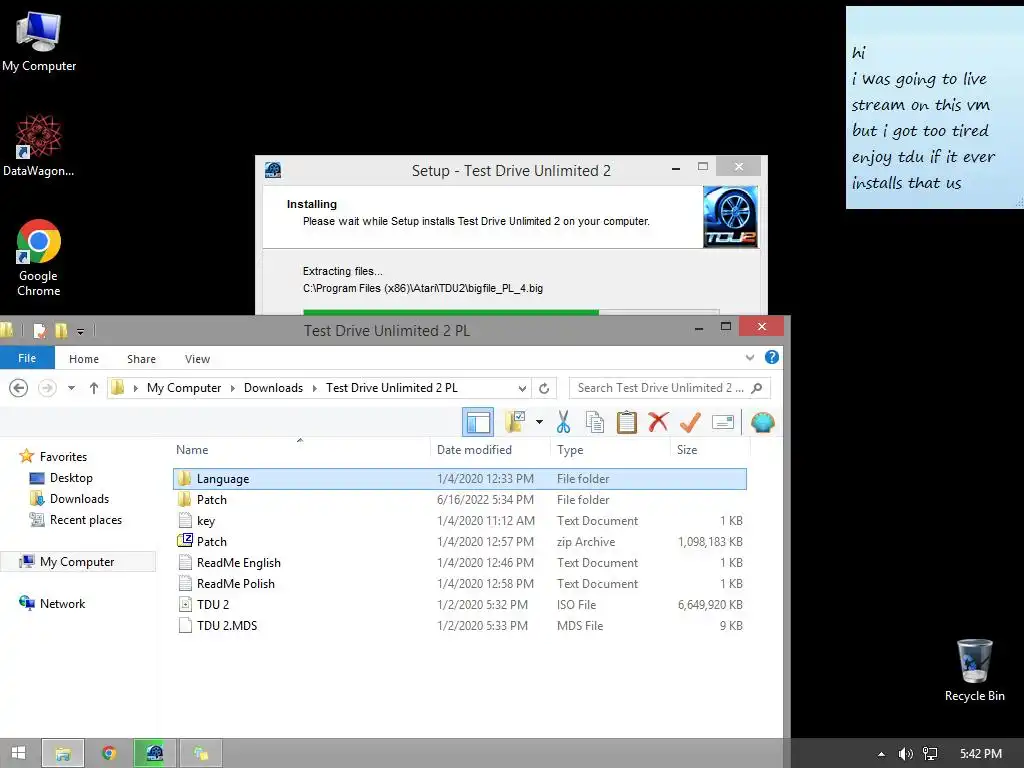This screenshot has height=768, width=1024.
Task: Open the Share ribbon tab
Action: (x=141, y=359)
